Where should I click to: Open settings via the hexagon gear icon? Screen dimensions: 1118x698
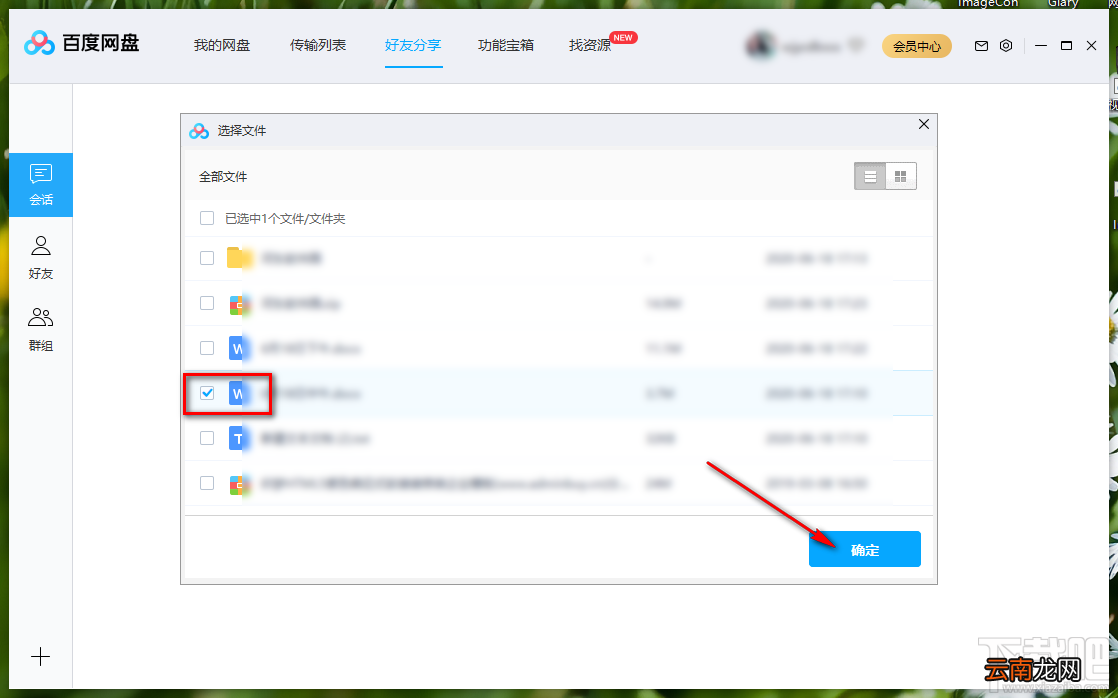(1006, 46)
